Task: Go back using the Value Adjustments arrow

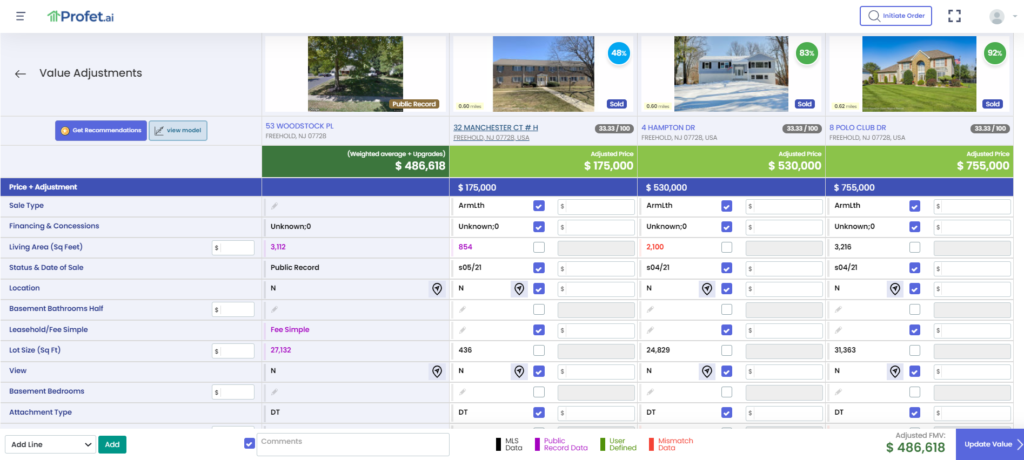Action: pyautogui.click(x=20, y=74)
